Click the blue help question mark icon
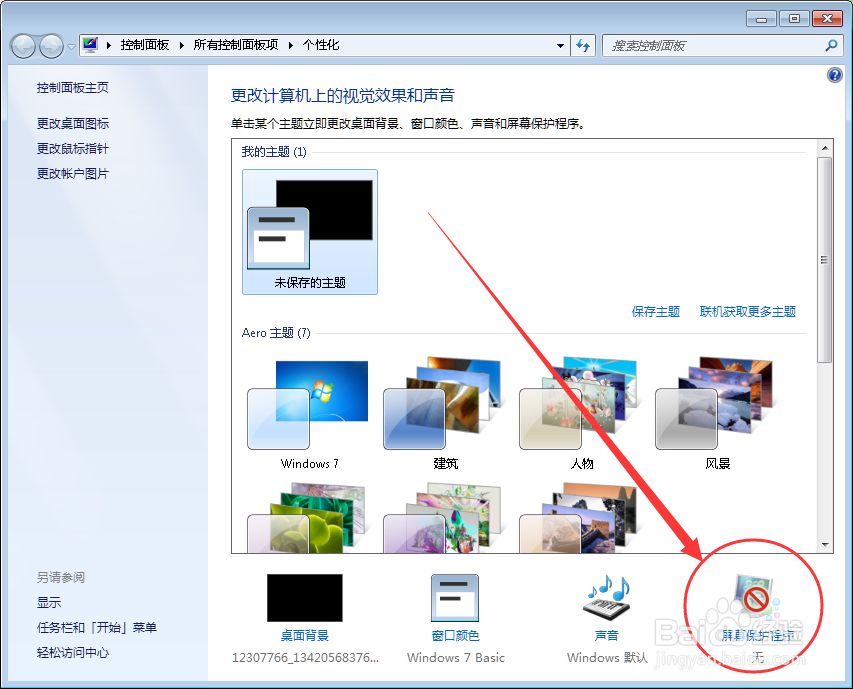Image resolution: width=853 pixels, height=689 pixels. 836,77
